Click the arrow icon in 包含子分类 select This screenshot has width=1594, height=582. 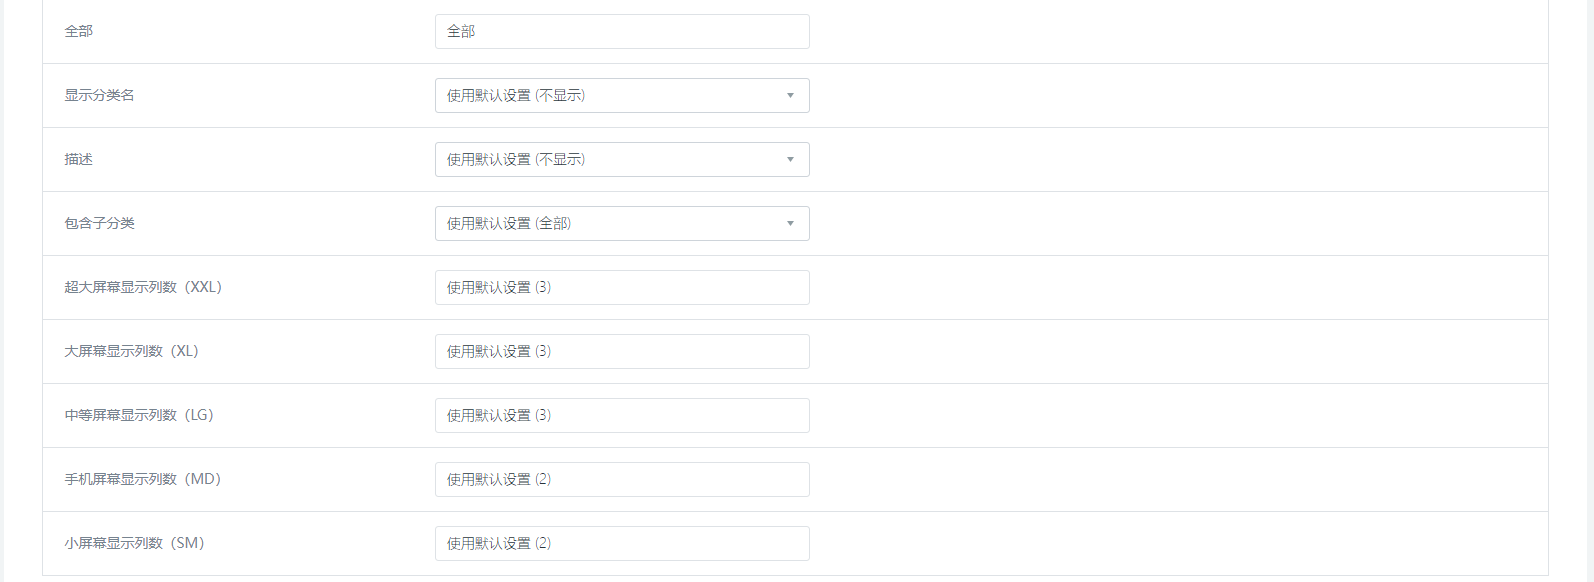(790, 224)
